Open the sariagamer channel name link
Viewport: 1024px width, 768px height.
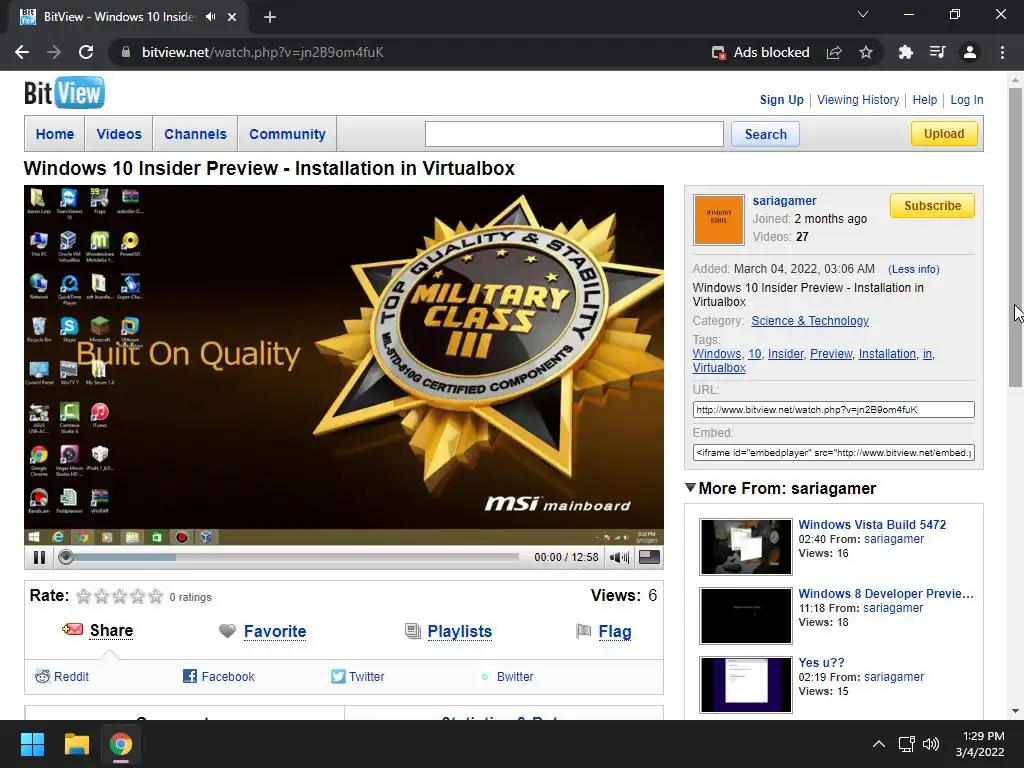tap(784, 200)
